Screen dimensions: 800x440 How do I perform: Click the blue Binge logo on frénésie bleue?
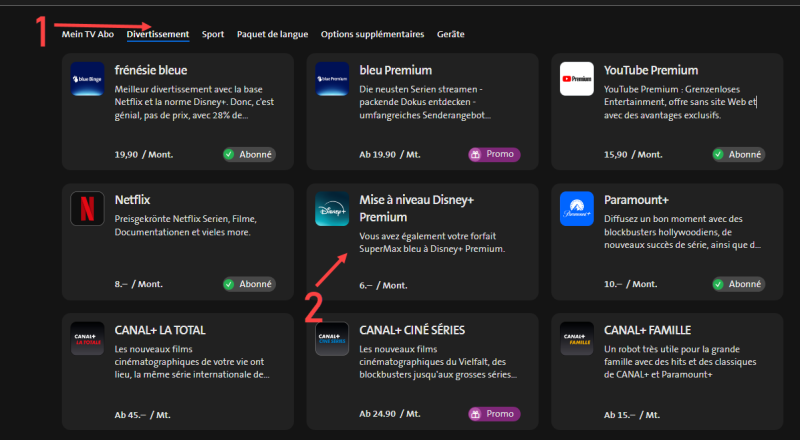(88, 79)
